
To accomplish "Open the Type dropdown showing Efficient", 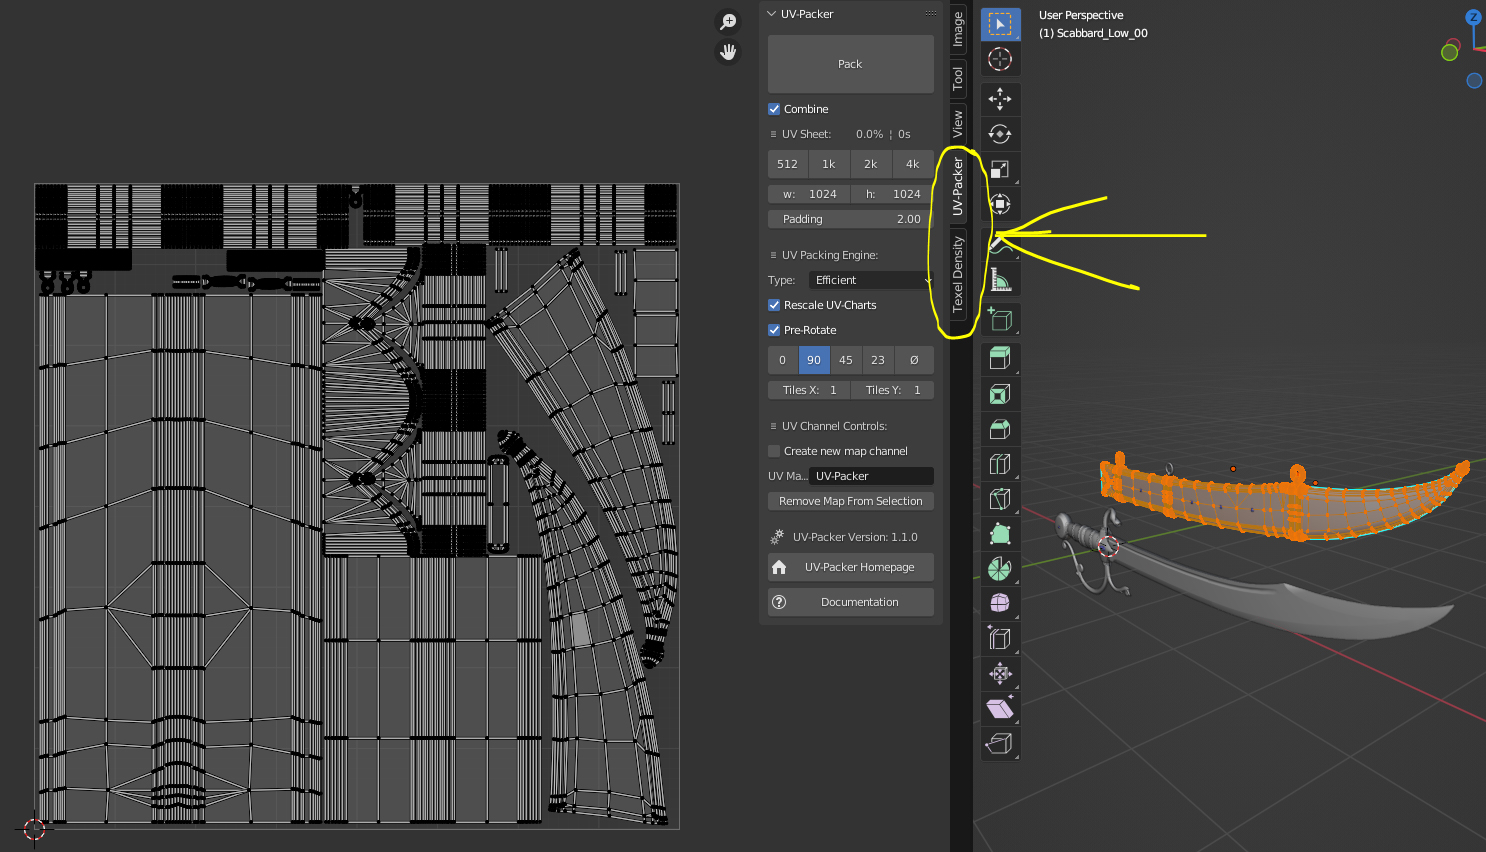I will [x=870, y=280].
